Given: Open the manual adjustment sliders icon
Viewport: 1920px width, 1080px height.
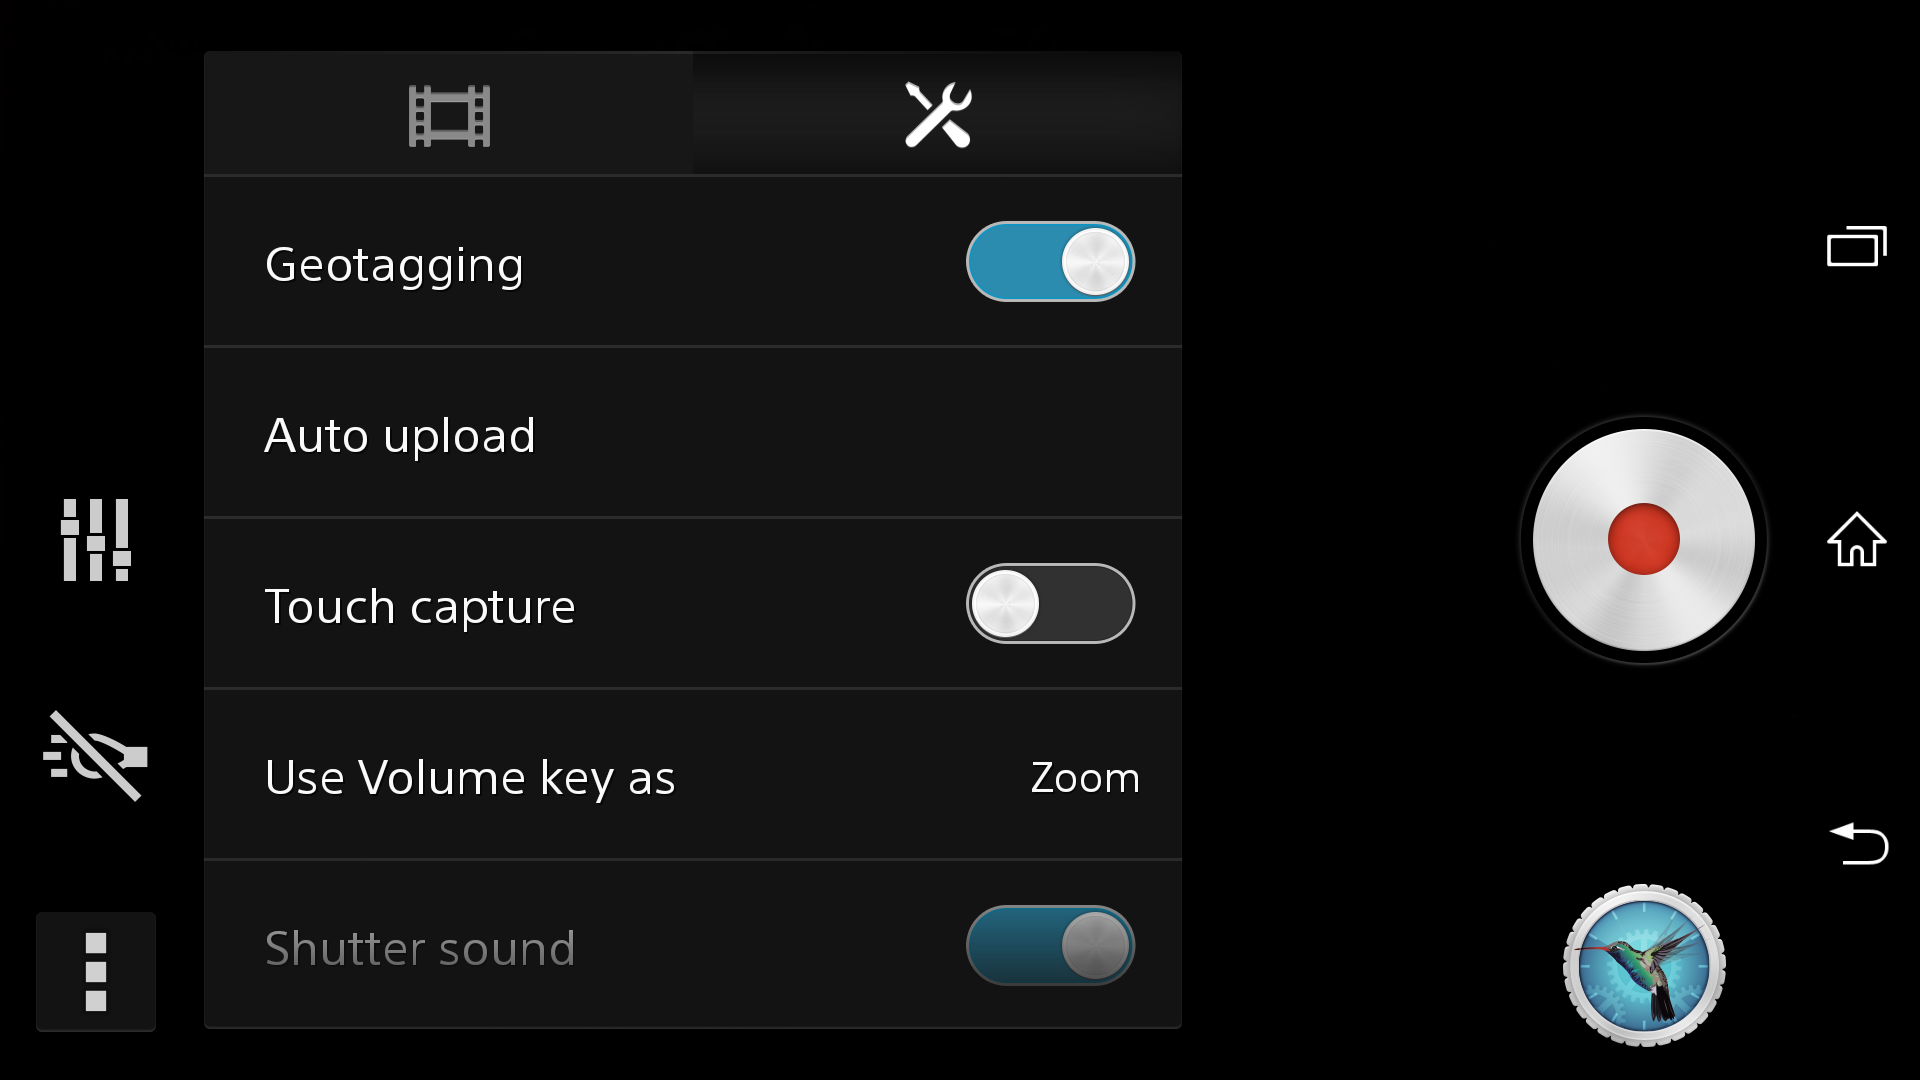Looking at the screenshot, I should point(96,540).
